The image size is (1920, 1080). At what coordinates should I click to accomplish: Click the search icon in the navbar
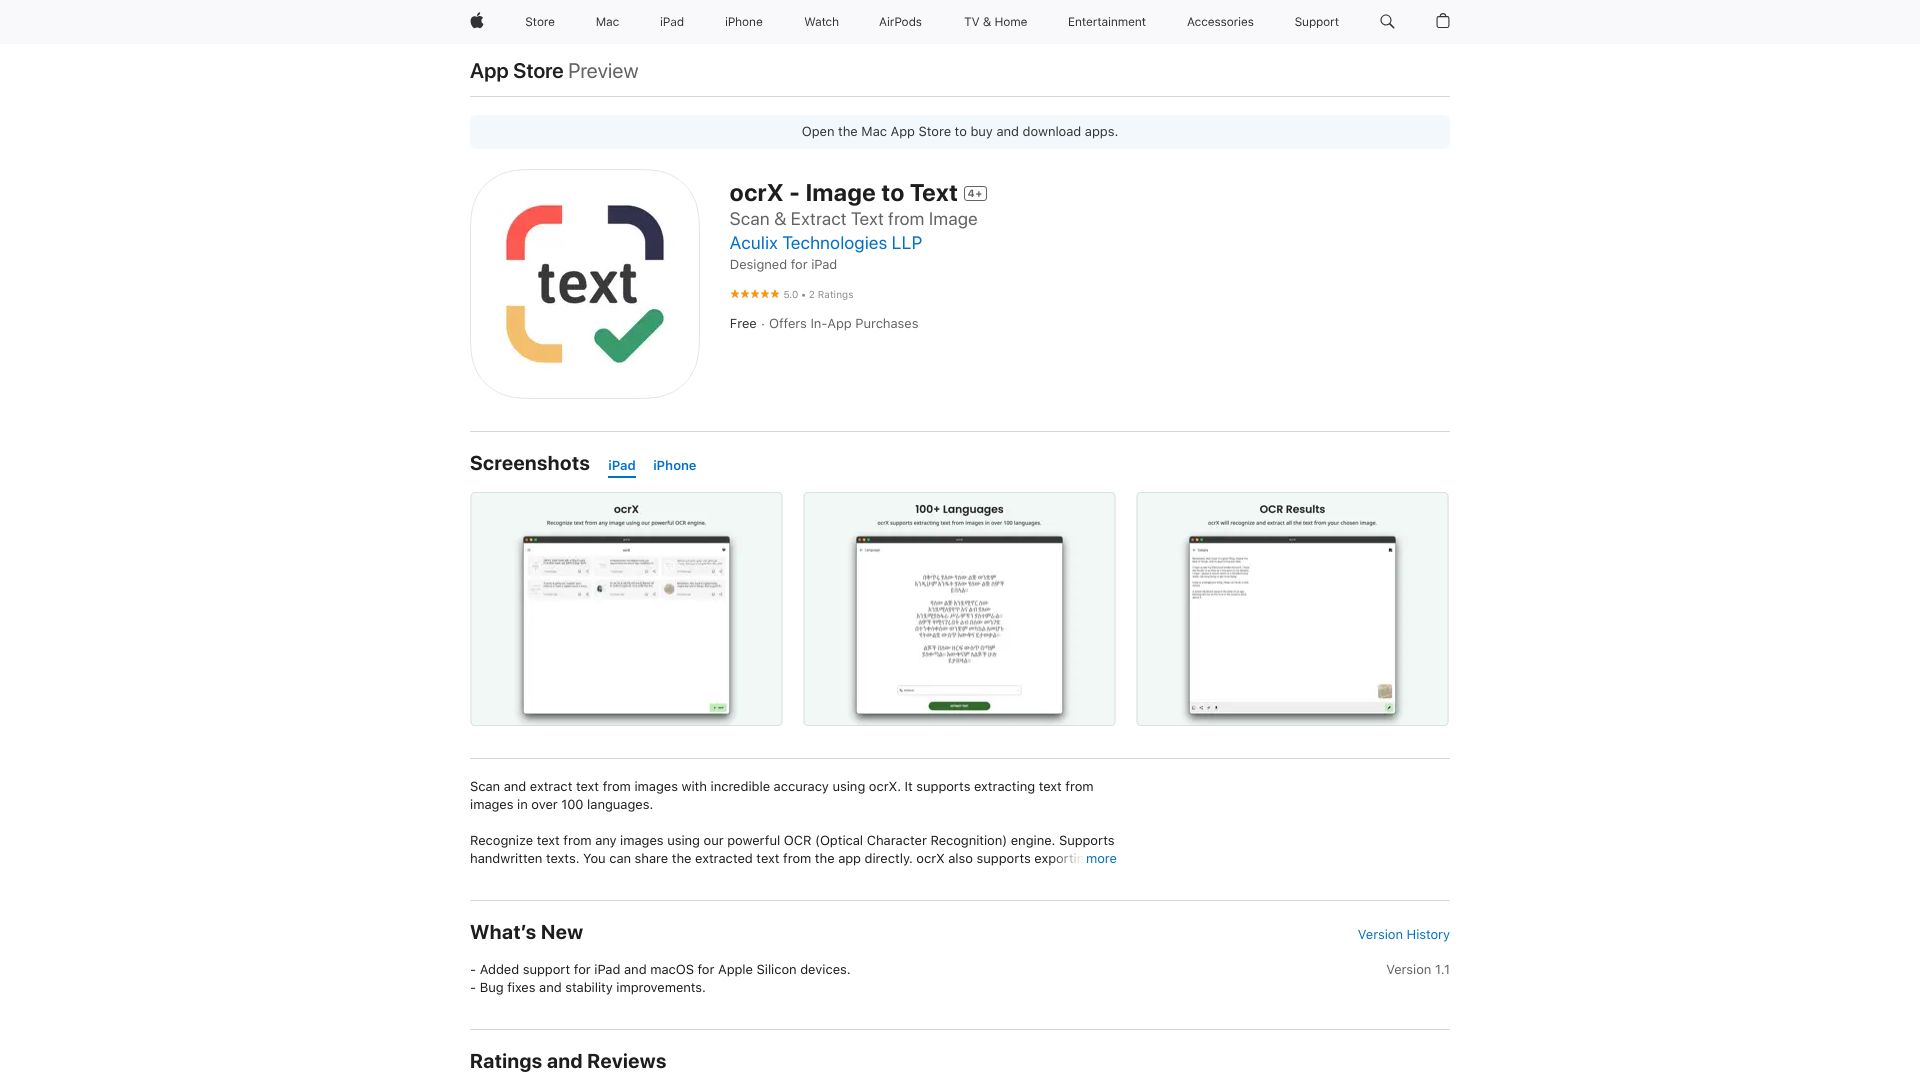(x=1387, y=21)
